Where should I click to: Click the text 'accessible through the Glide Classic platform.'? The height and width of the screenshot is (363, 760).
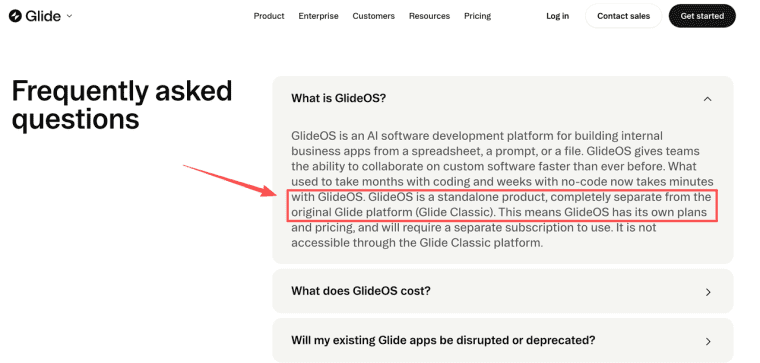(416, 243)
